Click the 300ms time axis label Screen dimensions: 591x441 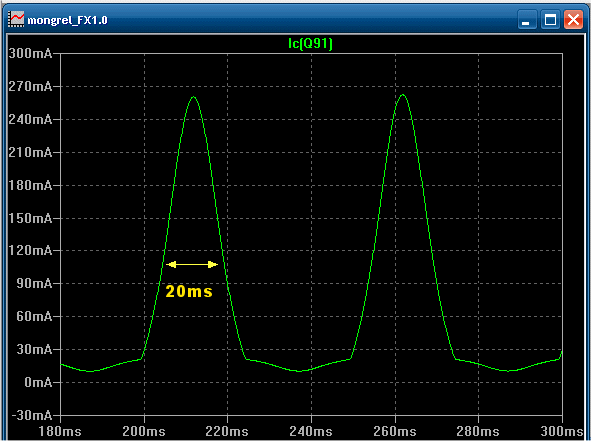[x=562, y=431]
